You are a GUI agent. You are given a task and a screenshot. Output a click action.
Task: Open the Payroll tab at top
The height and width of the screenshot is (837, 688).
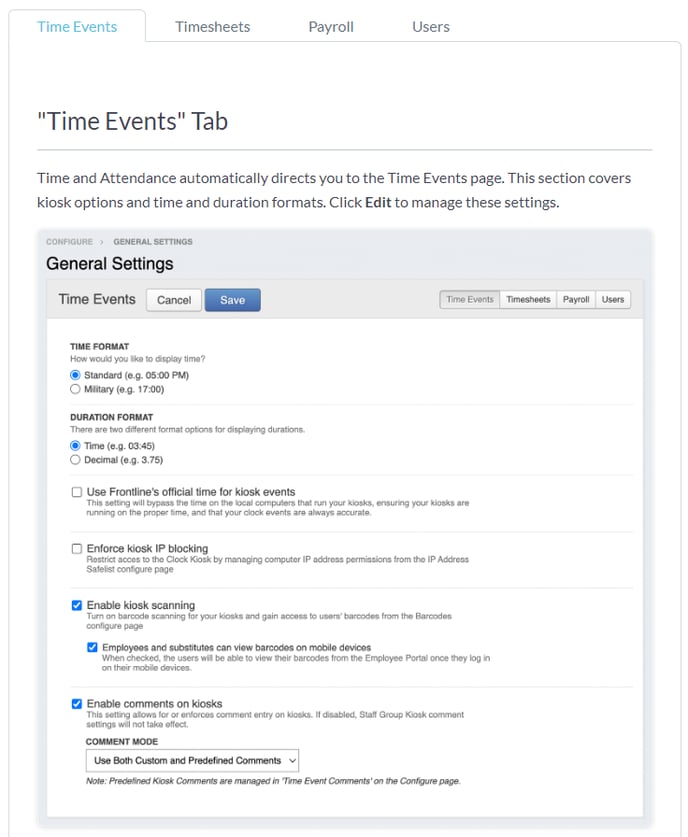click(331, 27)
